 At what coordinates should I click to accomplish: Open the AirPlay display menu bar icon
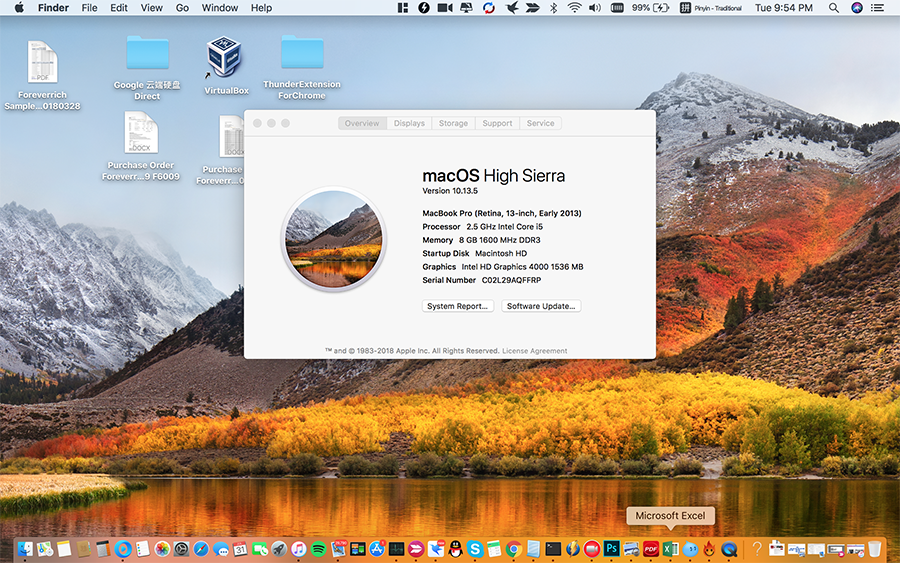click(x=467, y=8)
